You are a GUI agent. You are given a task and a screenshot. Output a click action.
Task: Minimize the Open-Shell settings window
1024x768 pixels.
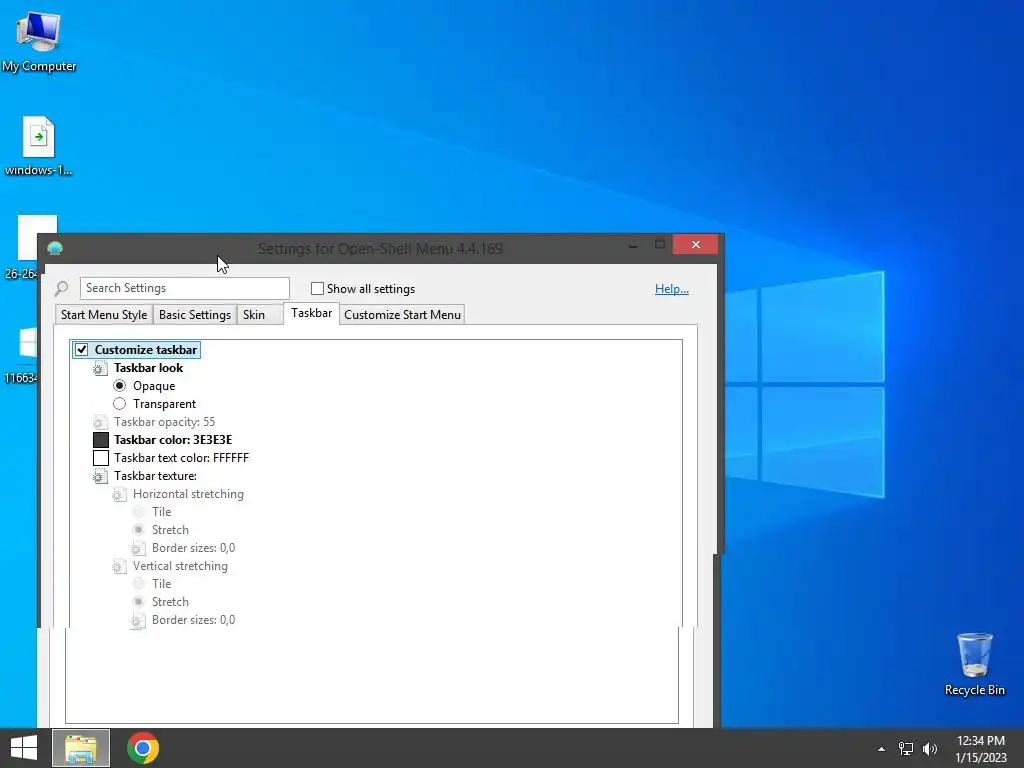coord(633,246)
